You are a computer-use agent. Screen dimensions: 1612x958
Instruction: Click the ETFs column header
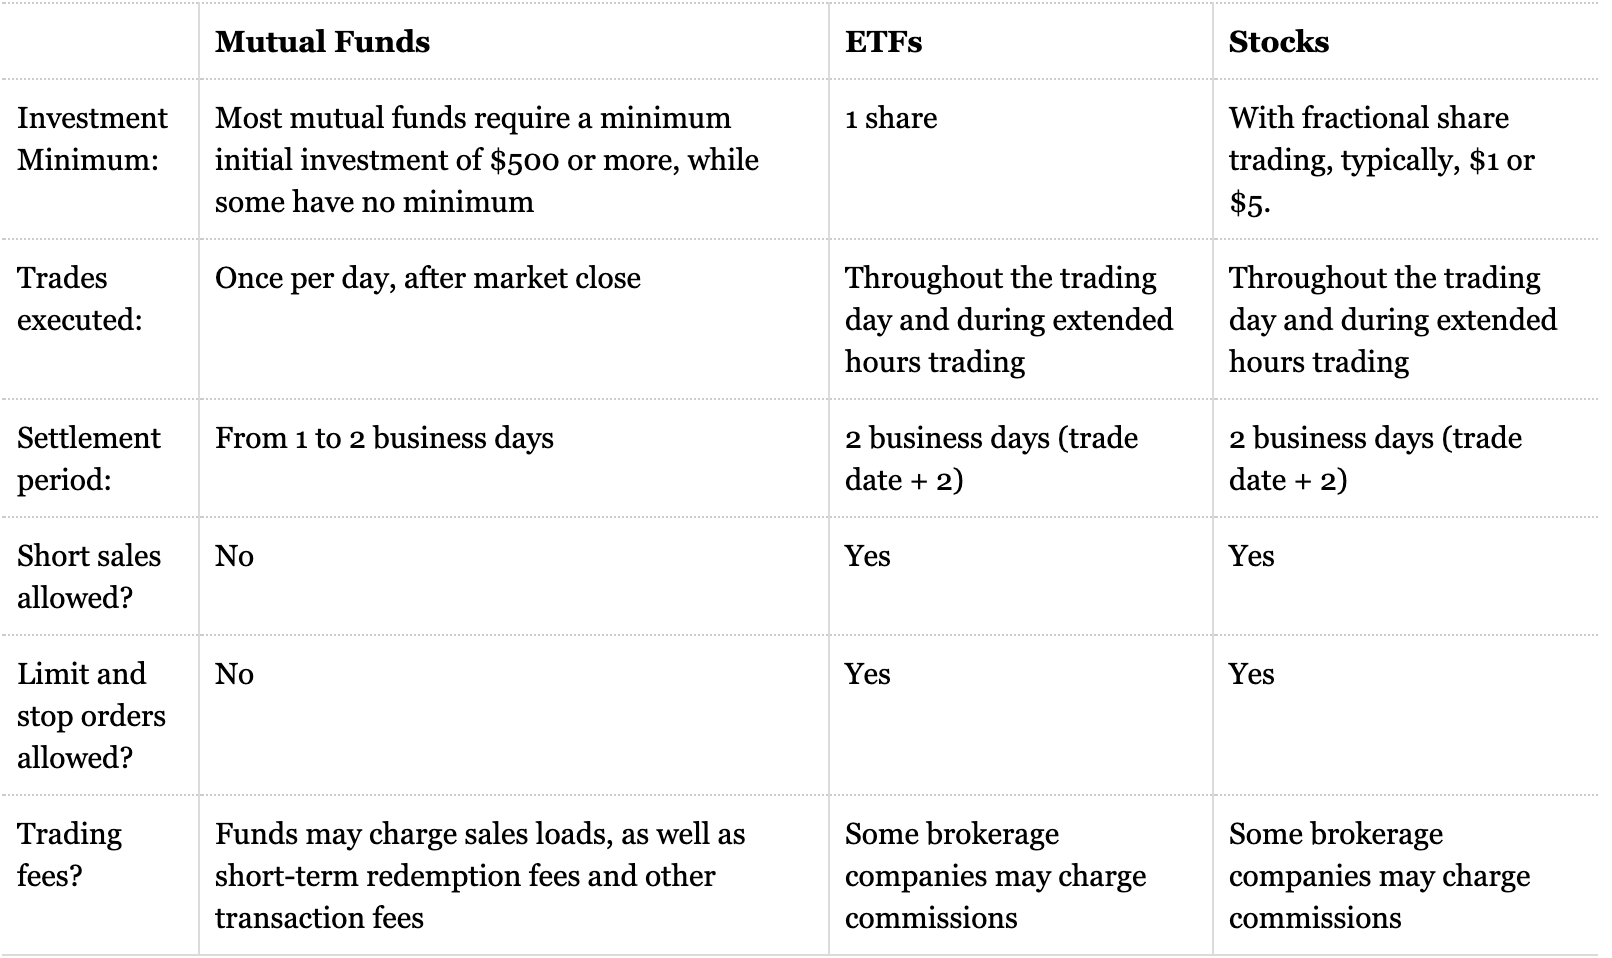click(883, 42)
